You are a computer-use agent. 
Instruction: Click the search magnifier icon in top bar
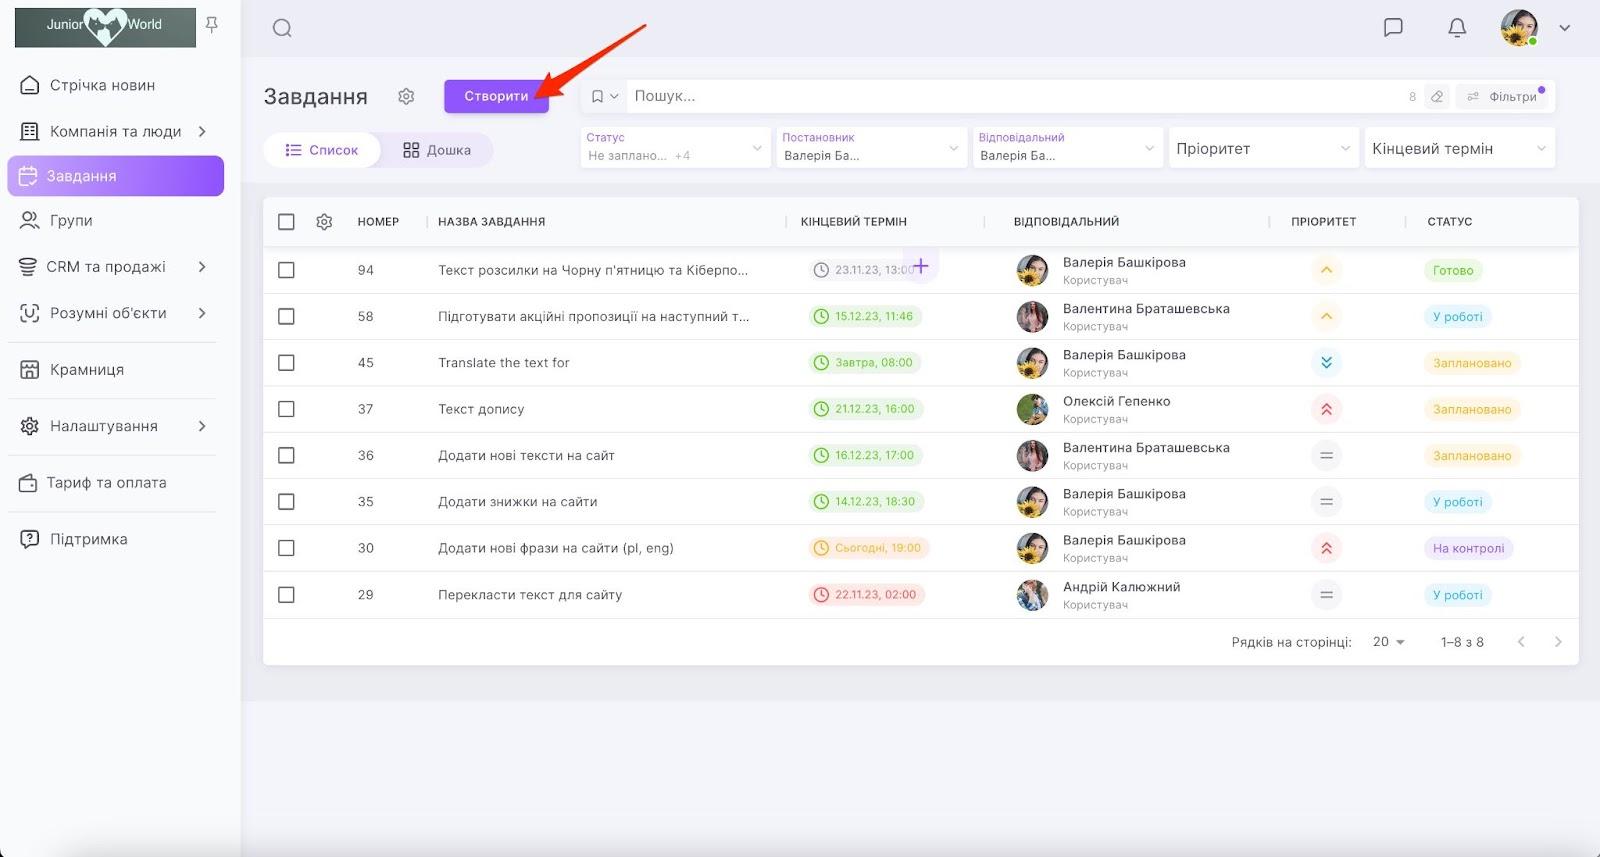pyautogui.click(x=282, y=28)
